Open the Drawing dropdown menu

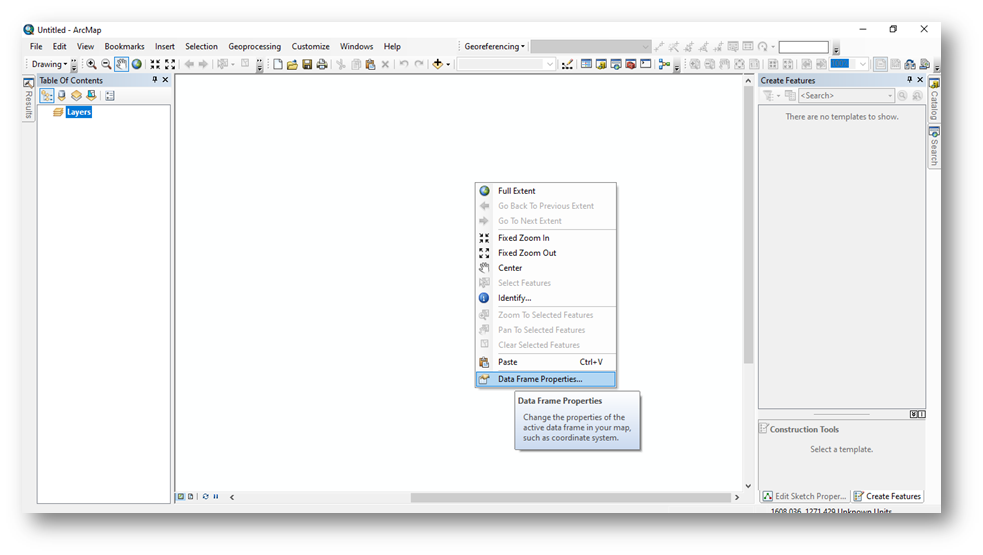(x=50, y=64)
